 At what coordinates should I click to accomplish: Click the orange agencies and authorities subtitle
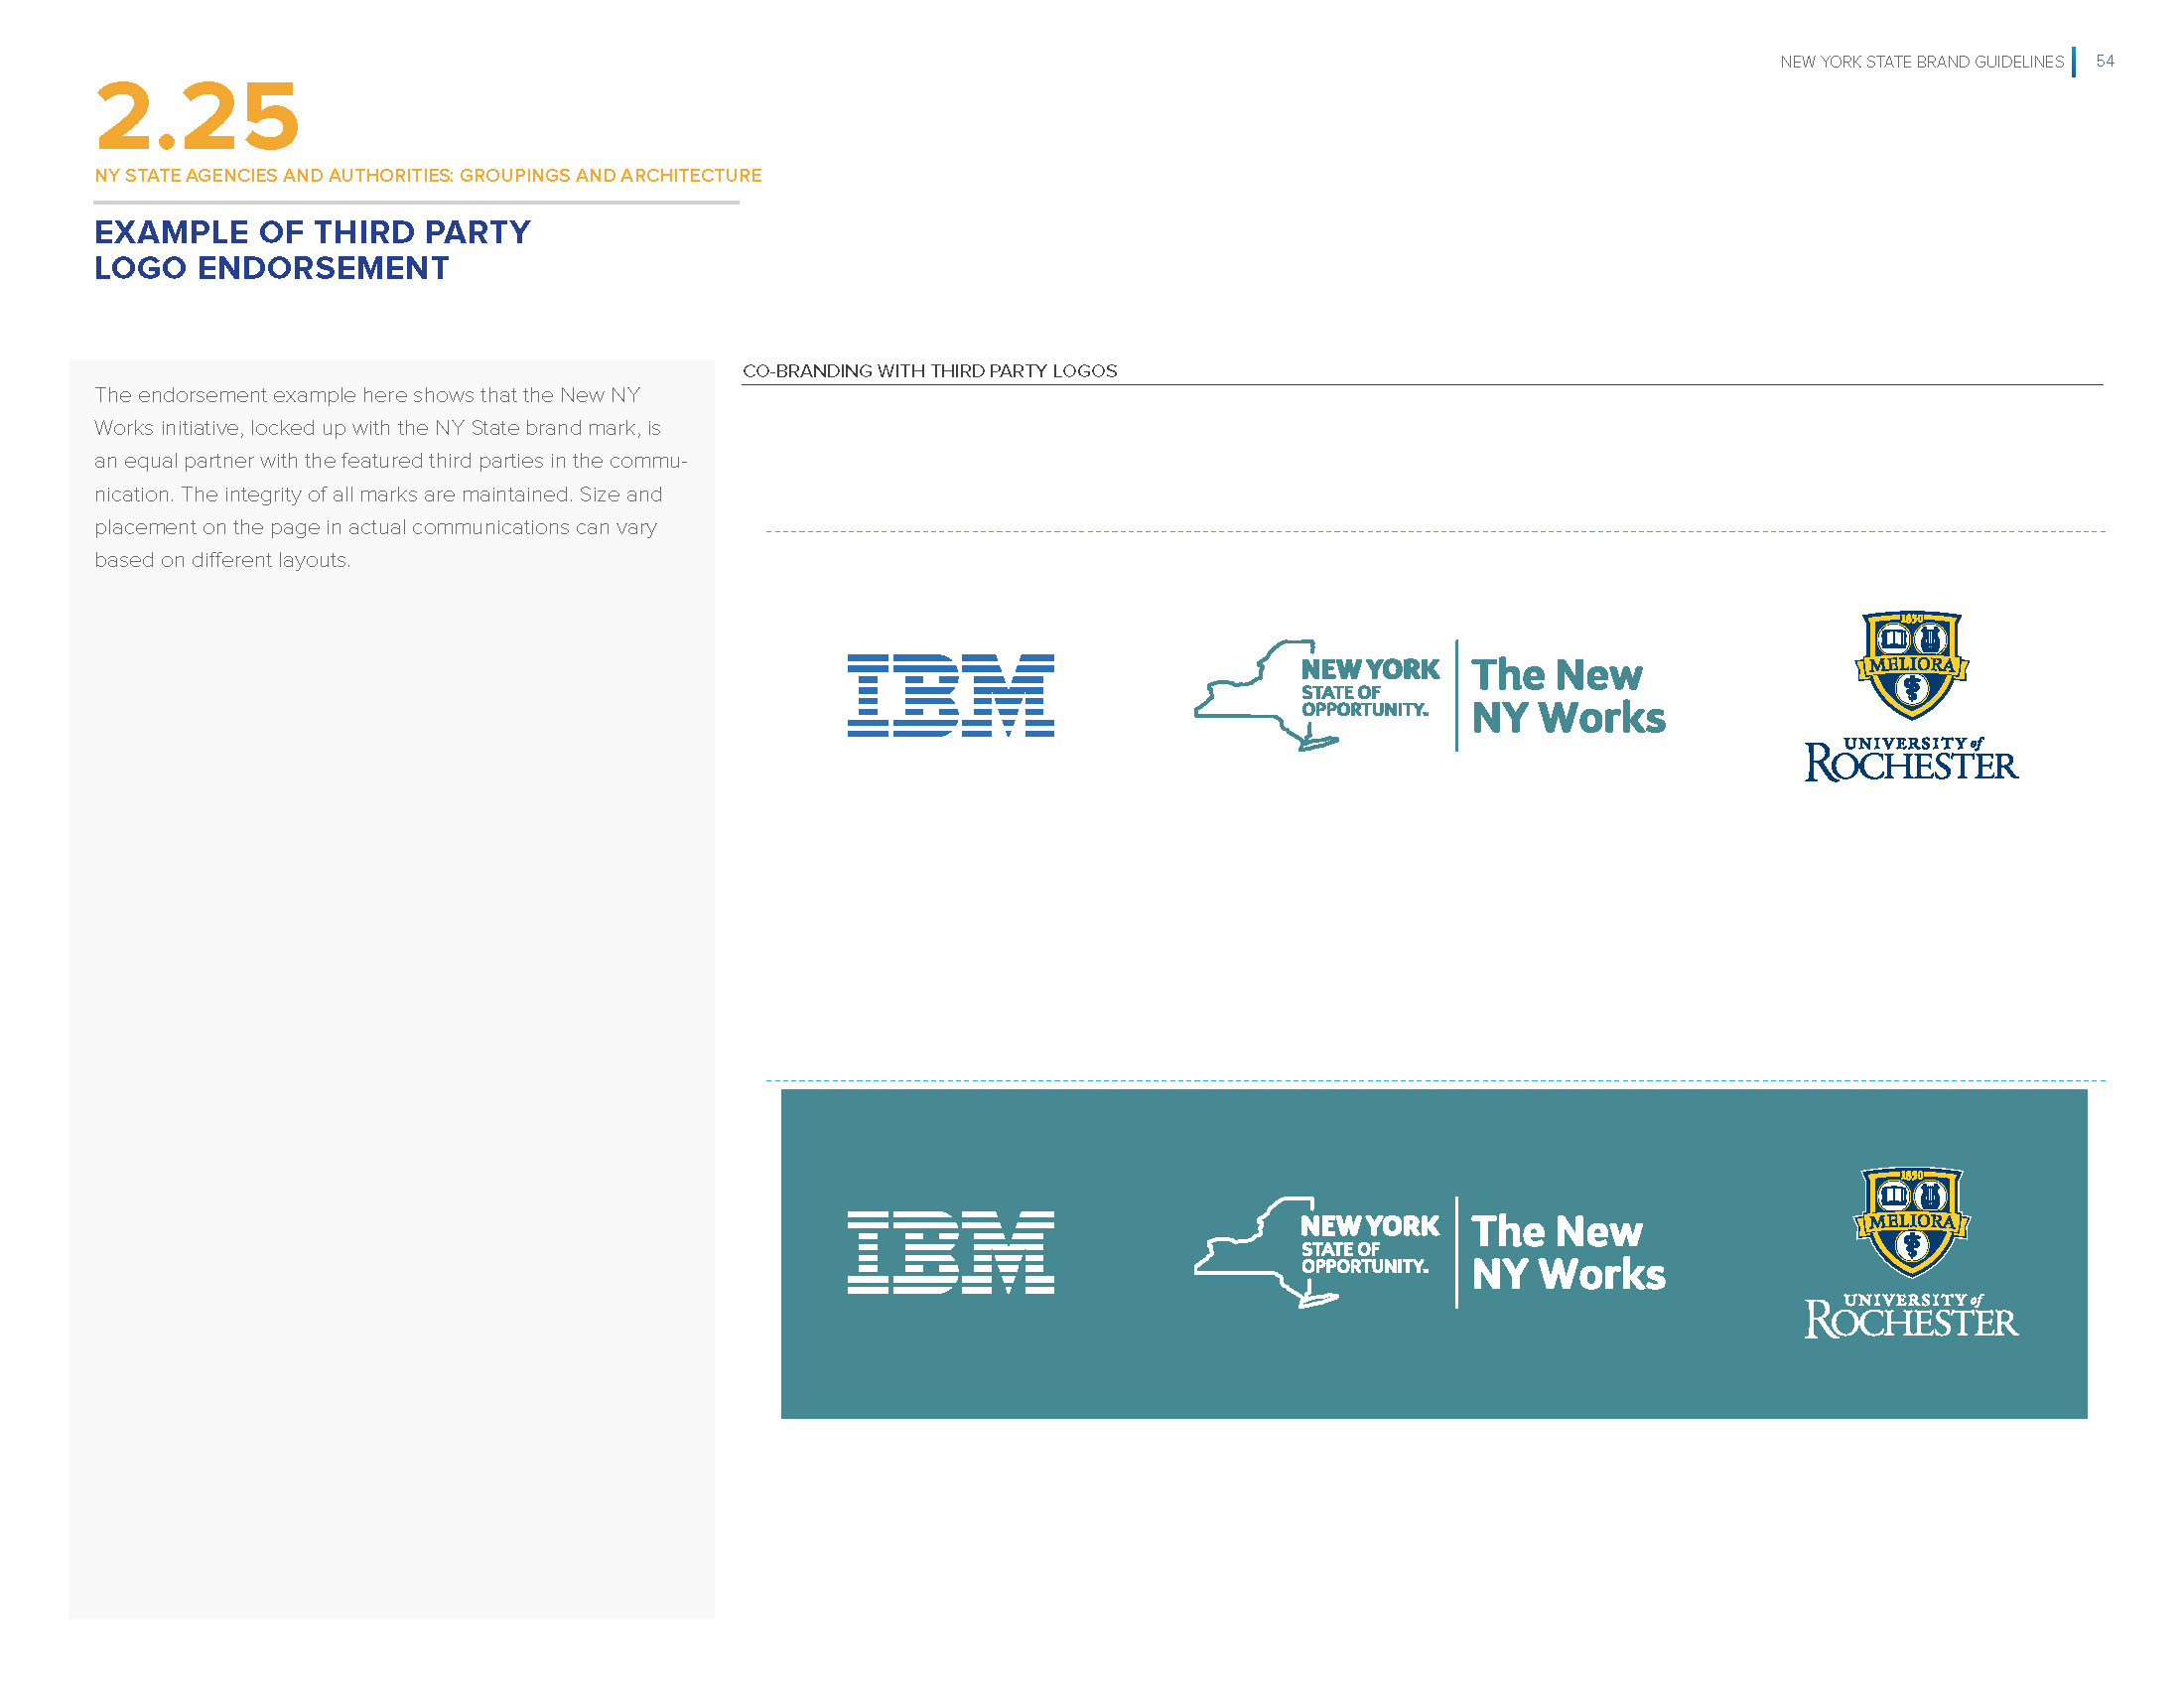(428, 176)
